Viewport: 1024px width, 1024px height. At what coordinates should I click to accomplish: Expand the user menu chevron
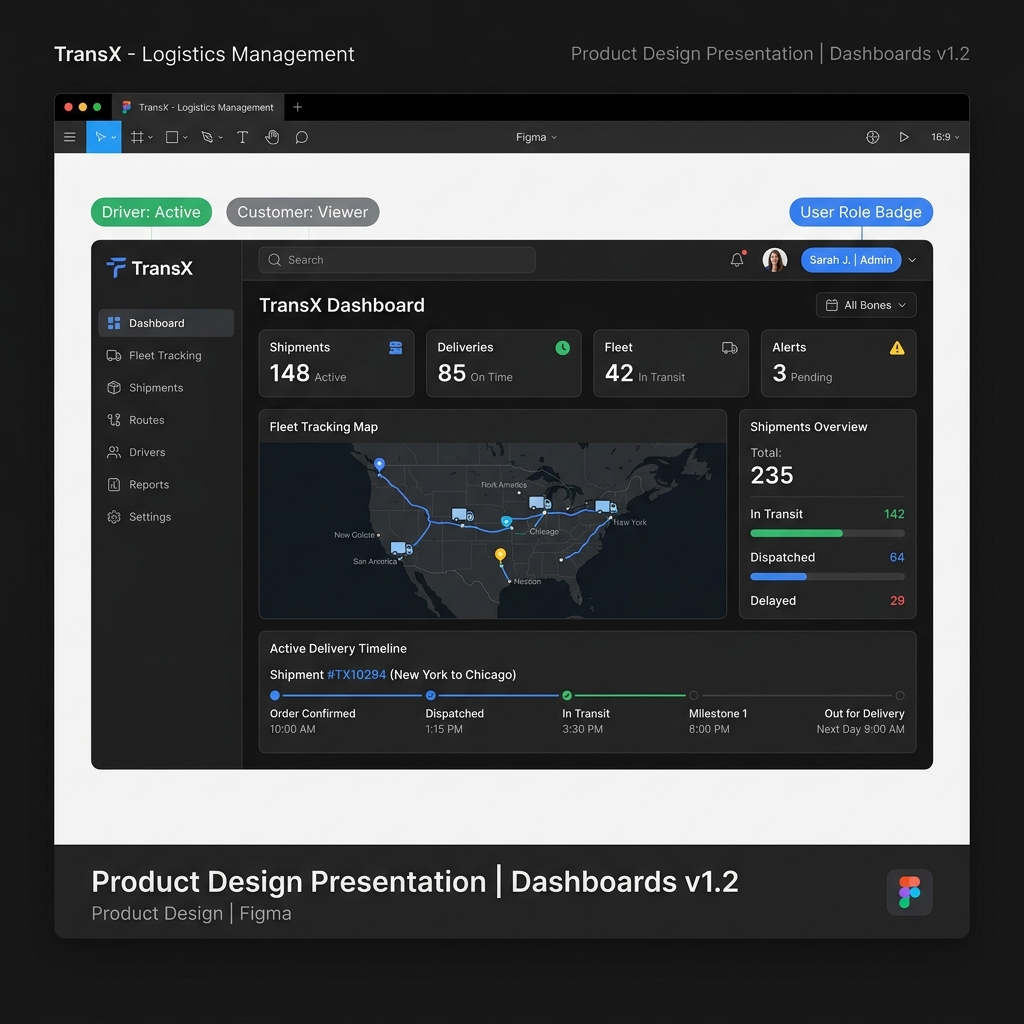912,260
